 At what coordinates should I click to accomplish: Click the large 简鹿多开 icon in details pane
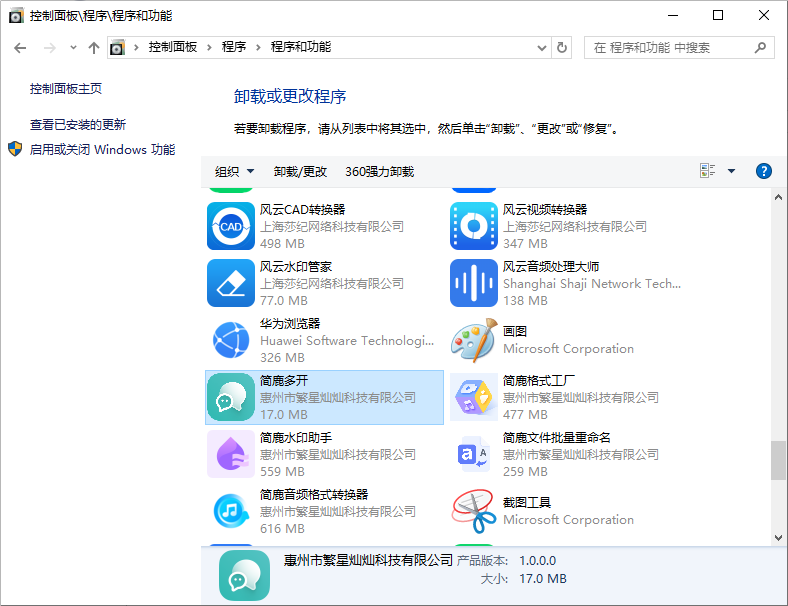(x=244, y=575)
